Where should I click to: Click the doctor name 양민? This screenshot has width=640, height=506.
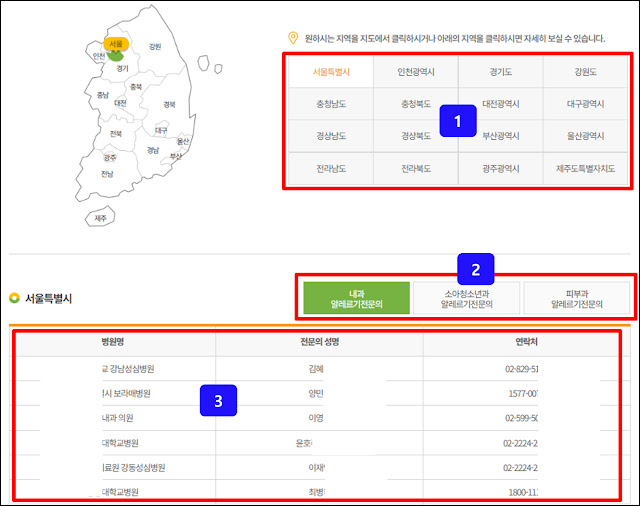316,393
